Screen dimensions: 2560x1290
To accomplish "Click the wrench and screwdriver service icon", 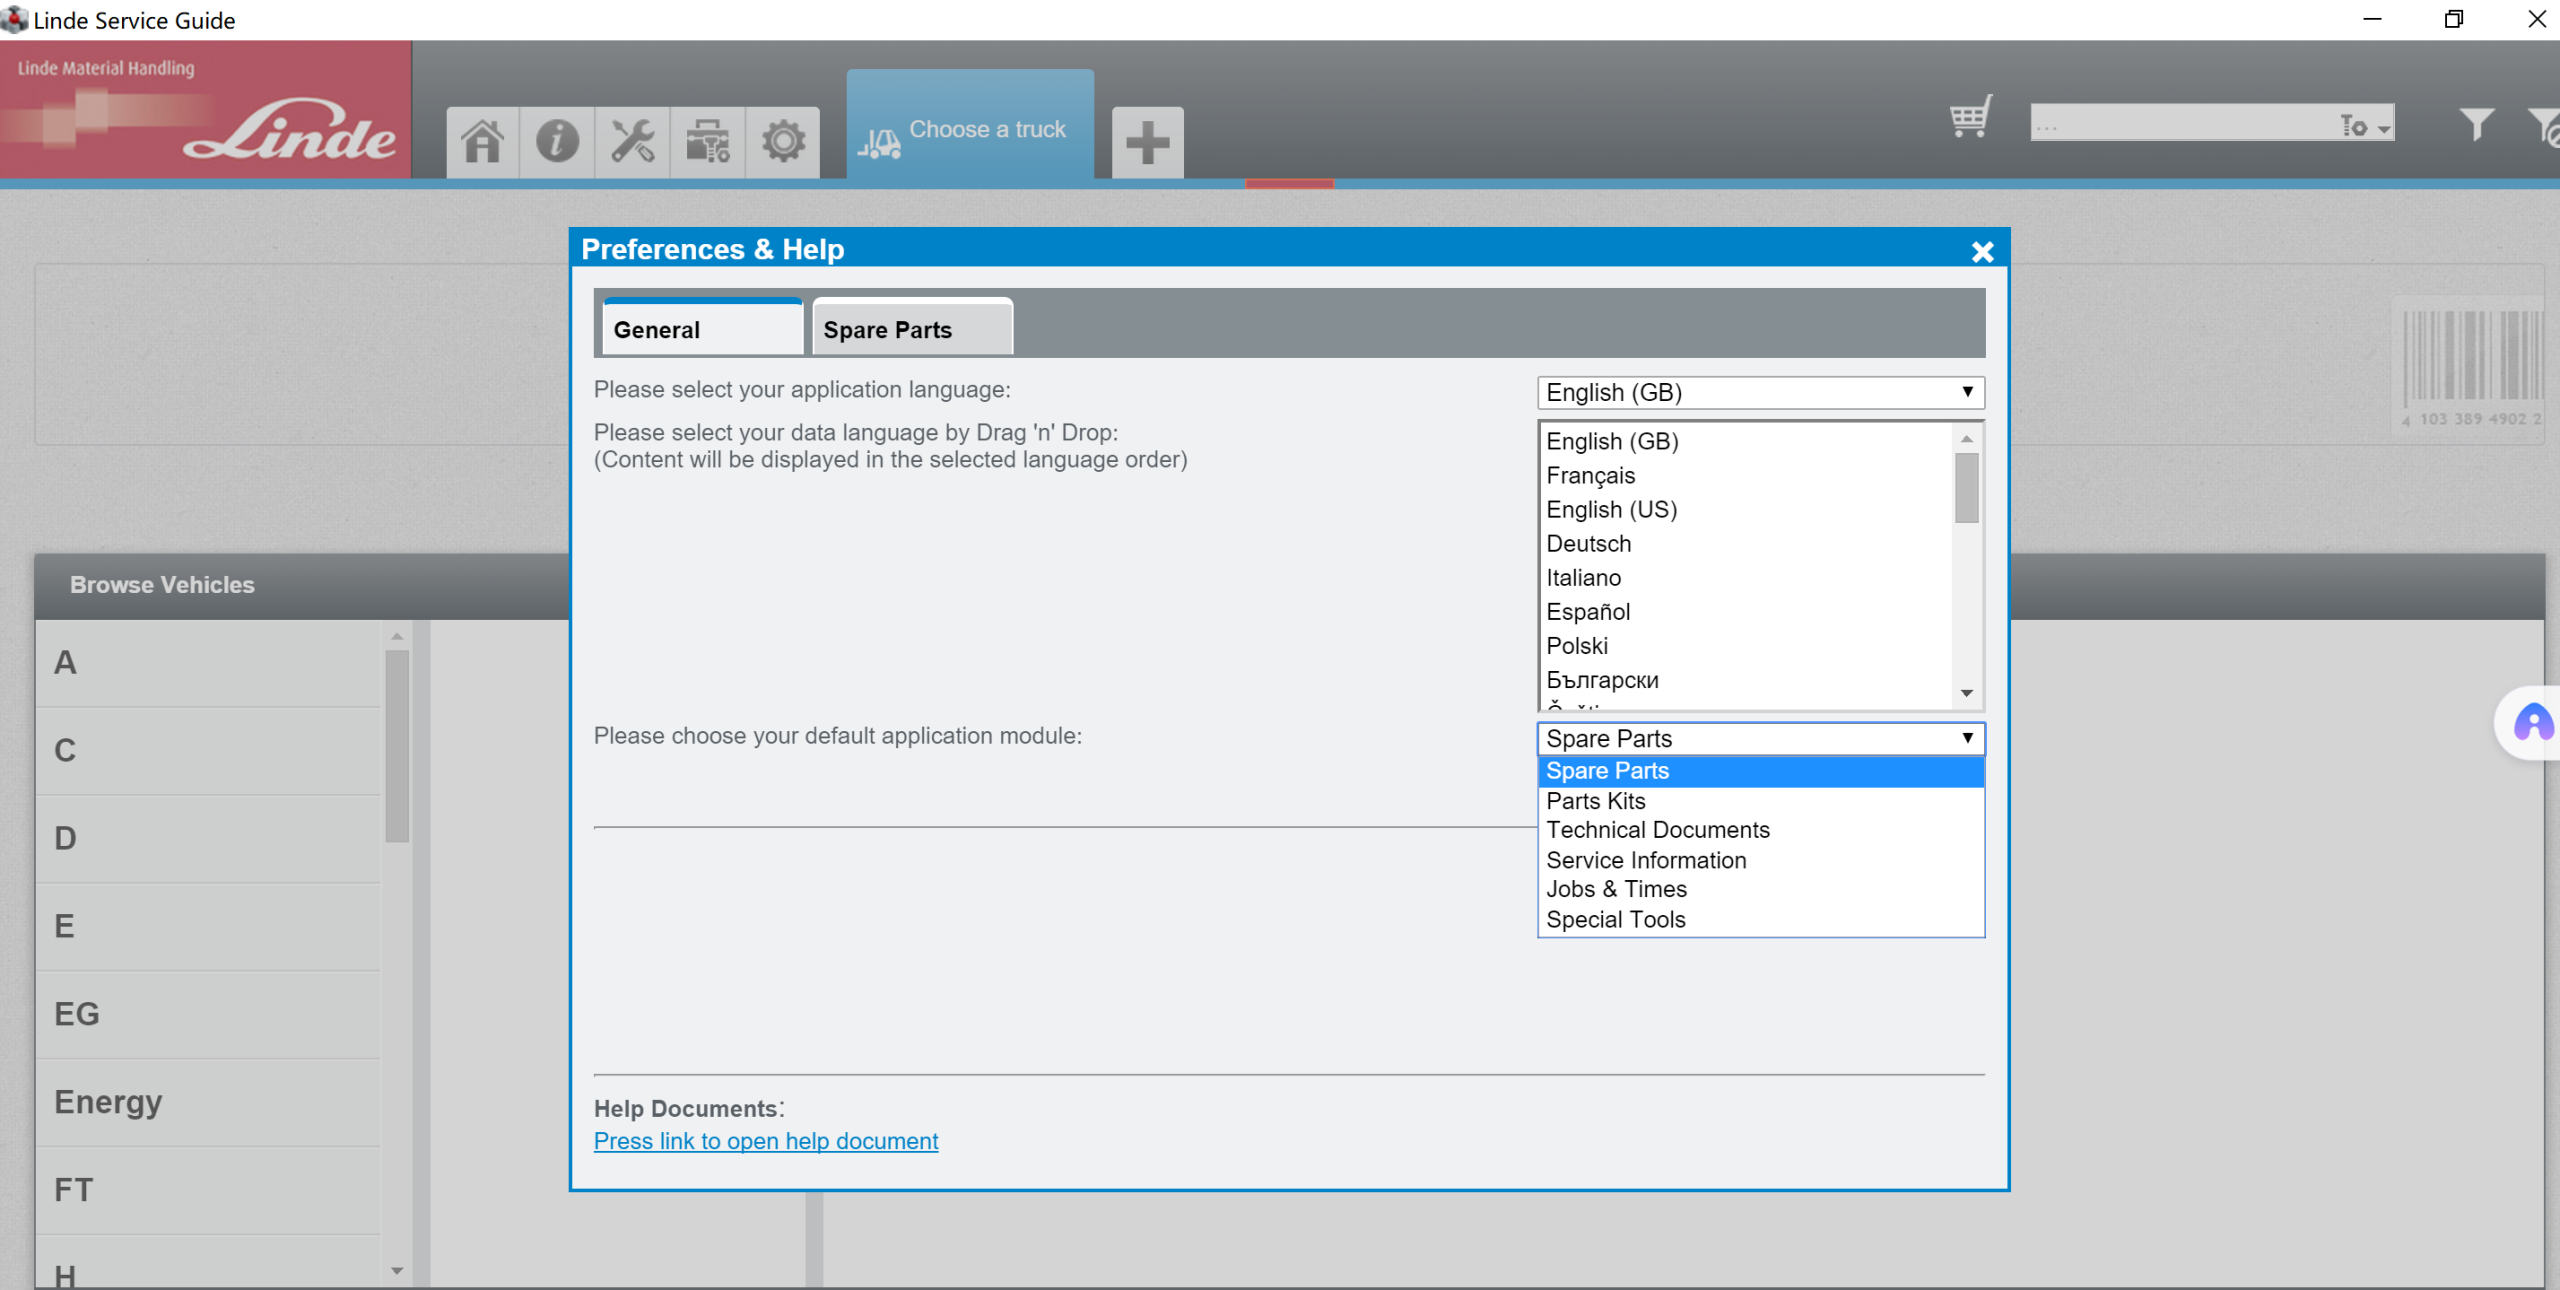I will click(x=632, y=141).
